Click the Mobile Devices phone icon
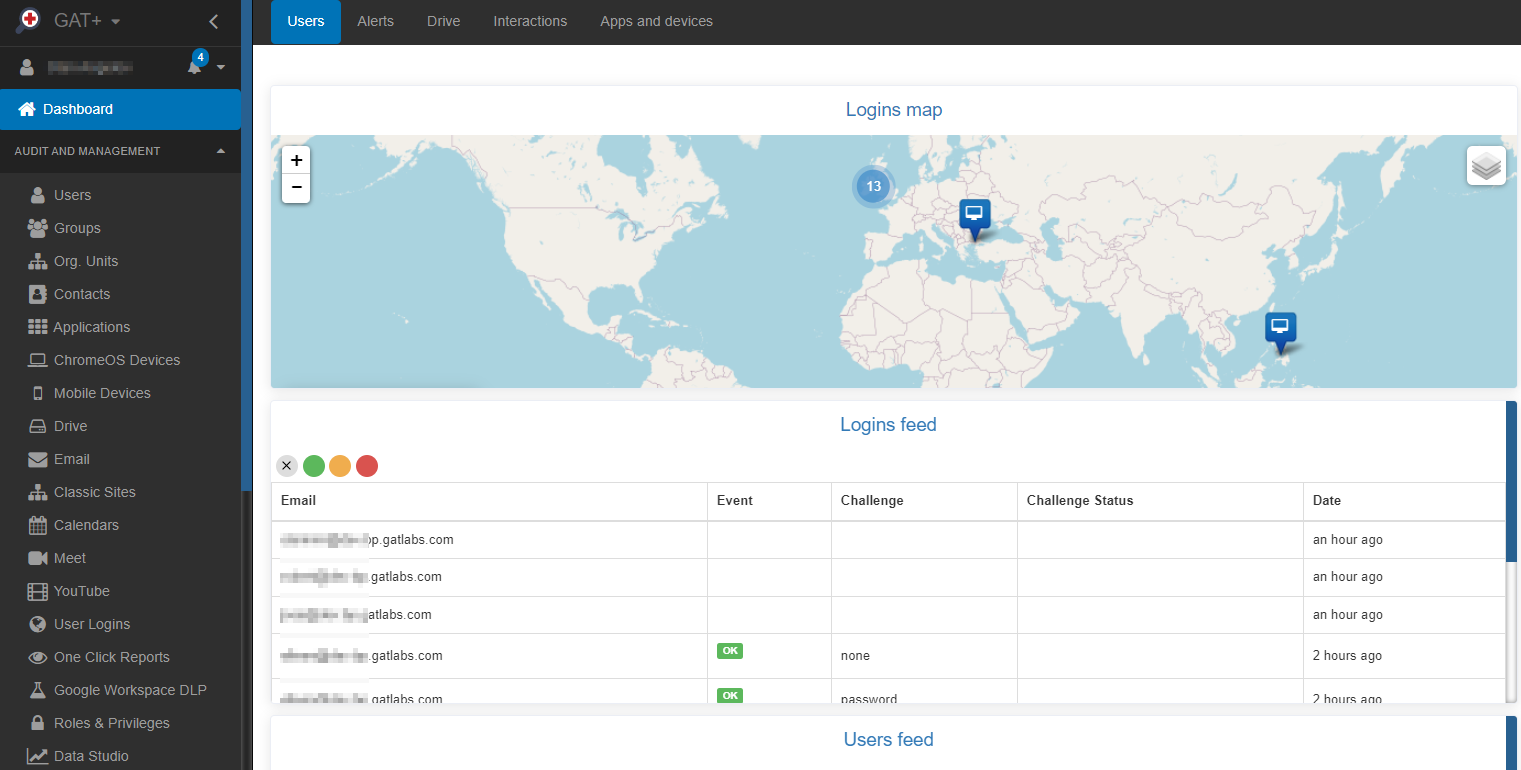Image resolution: width=1521 pixels, height=770 pixels. 38,393
